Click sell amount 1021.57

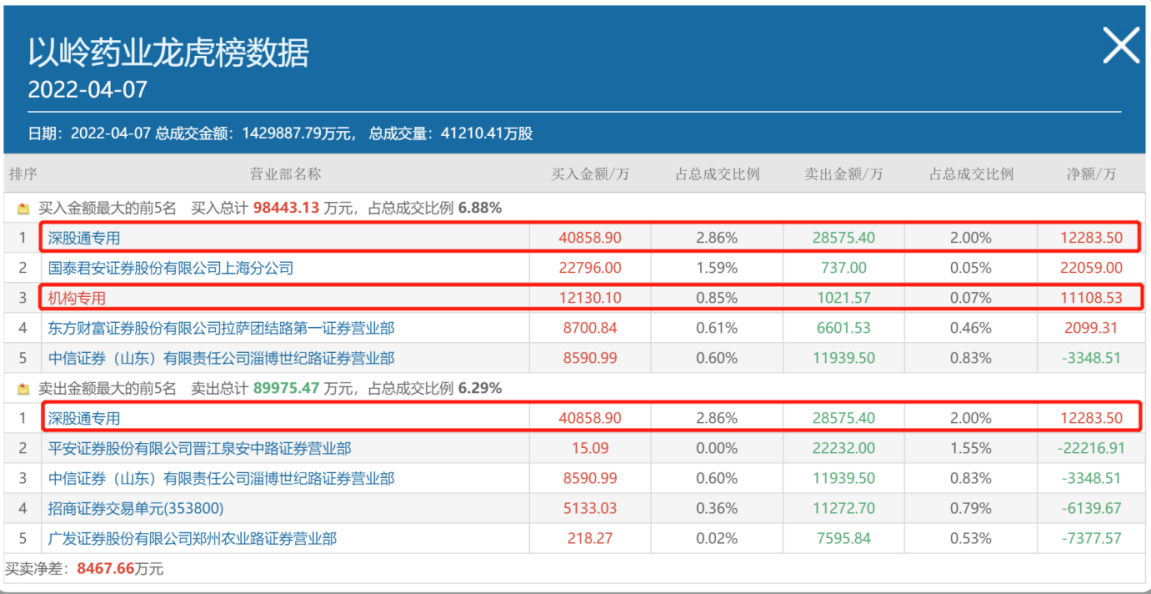pos(843,298)
